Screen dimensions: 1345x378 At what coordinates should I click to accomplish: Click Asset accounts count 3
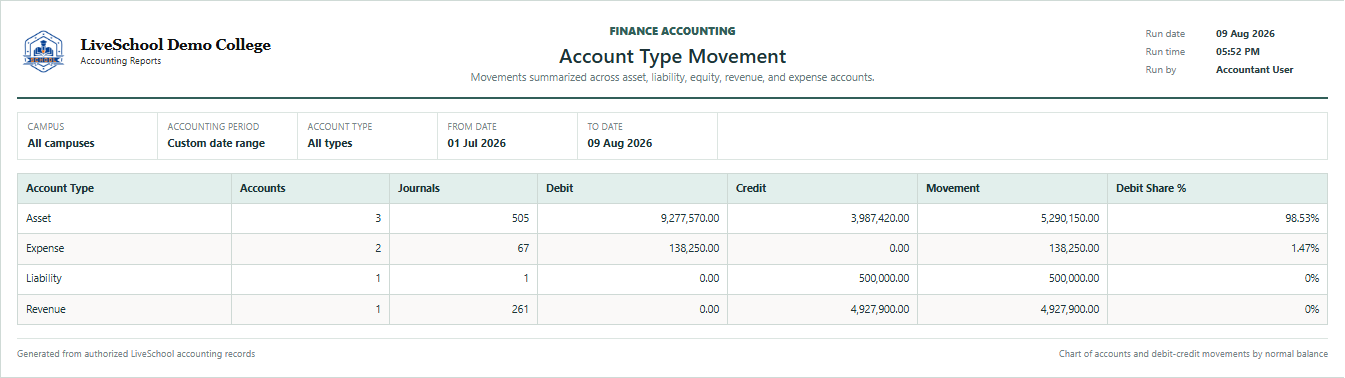(379, 218)
